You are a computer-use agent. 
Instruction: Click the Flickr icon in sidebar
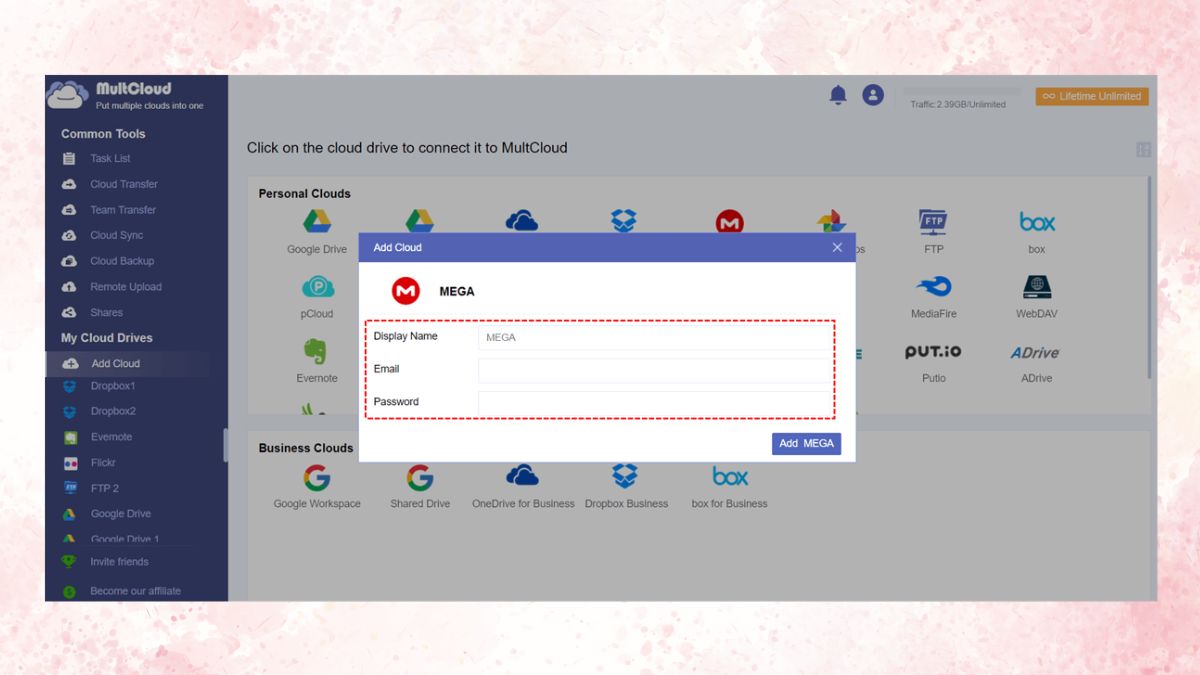click(70, 463)
